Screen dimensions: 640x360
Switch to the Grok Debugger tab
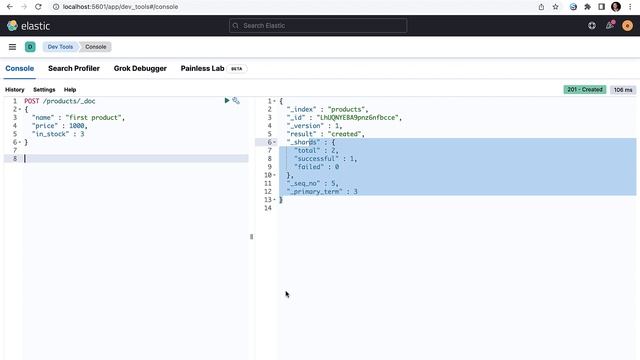140,69
